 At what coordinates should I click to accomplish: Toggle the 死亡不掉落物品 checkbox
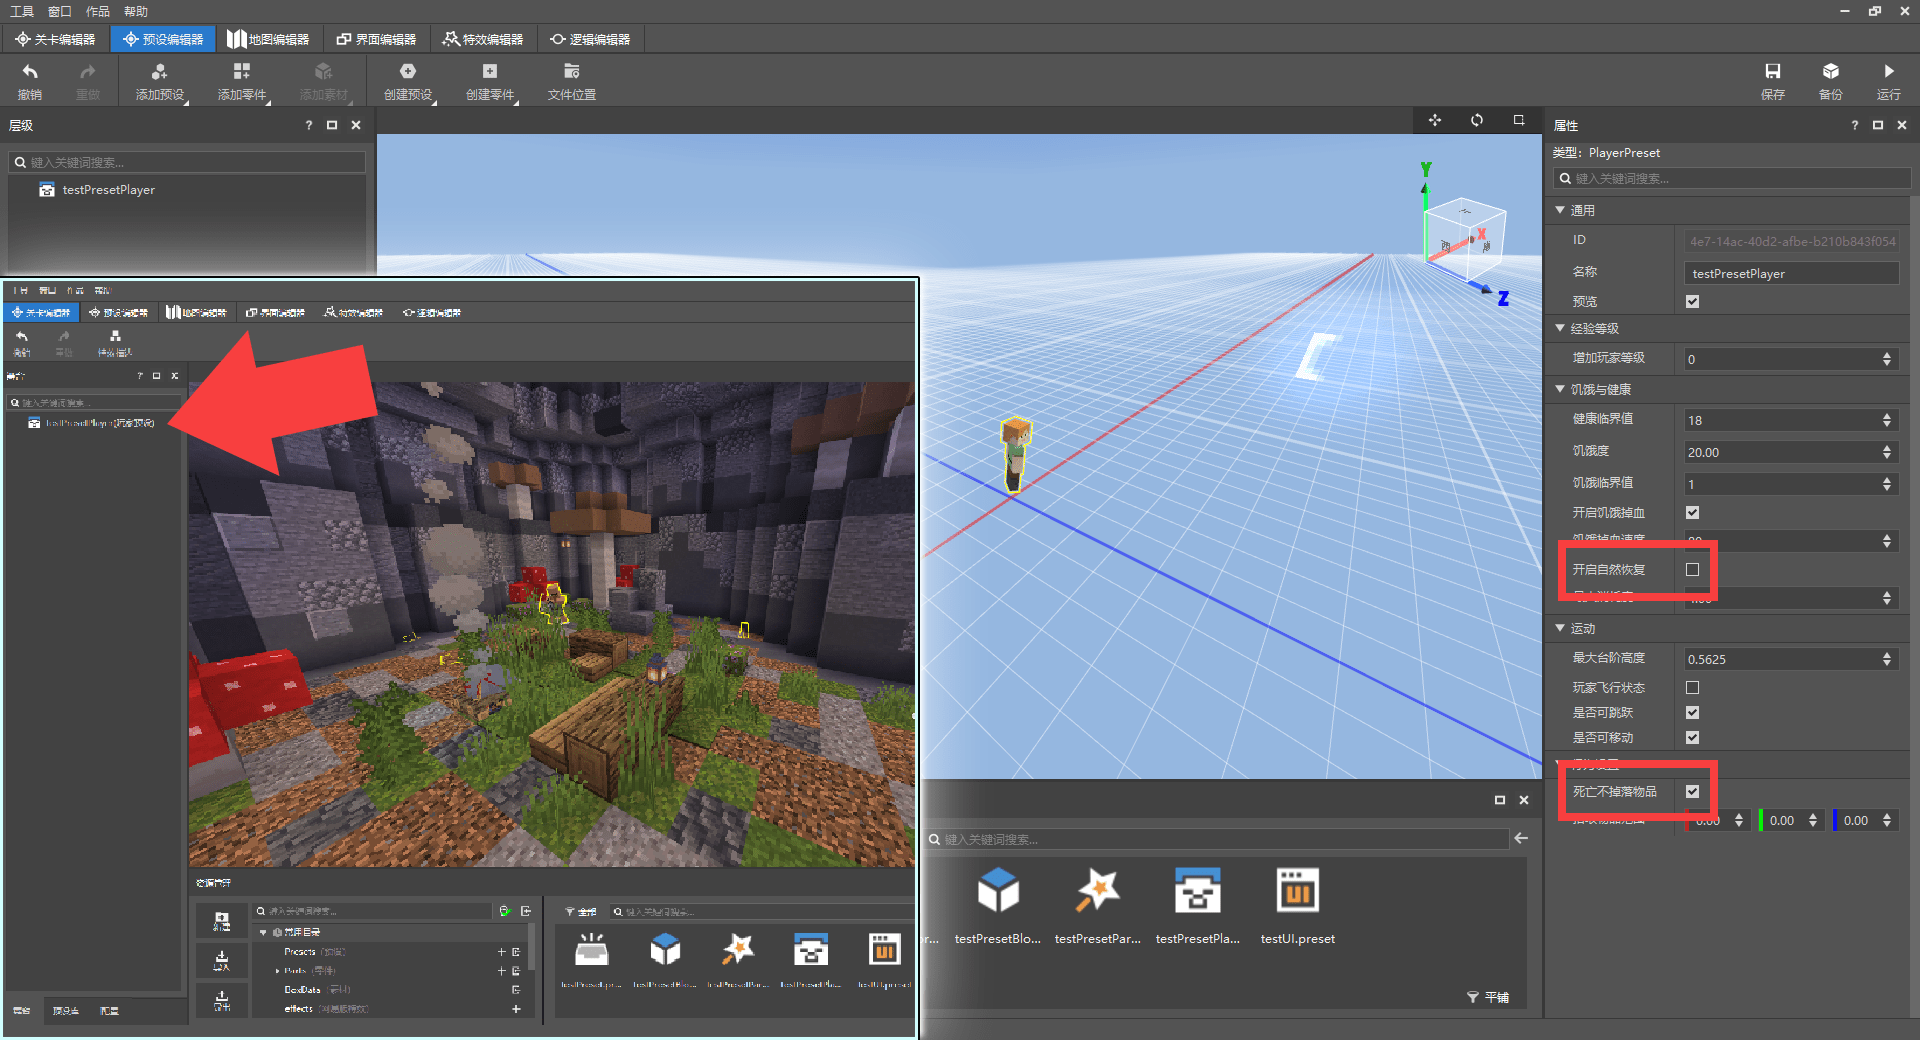(1692, 791)
